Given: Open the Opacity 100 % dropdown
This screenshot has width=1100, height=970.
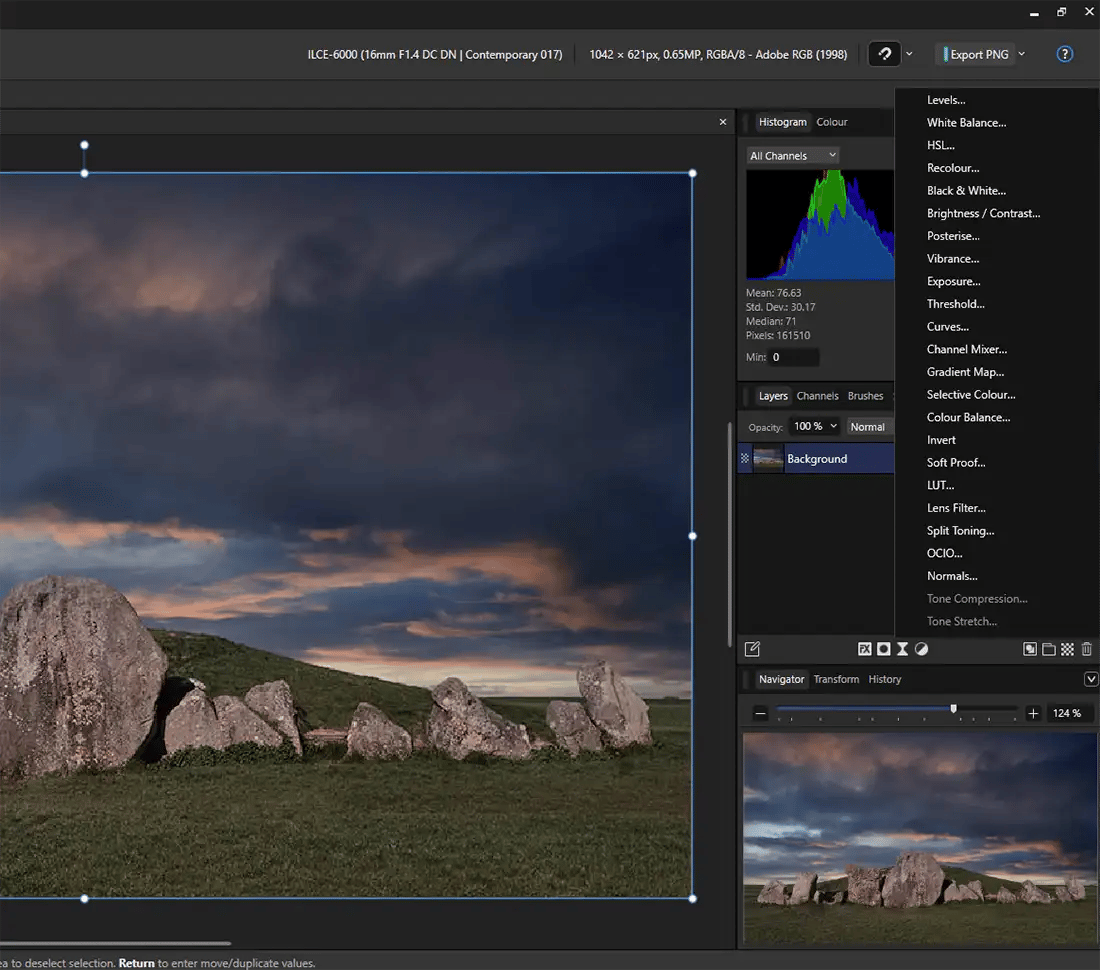Looking at the screenshot, I should (815, 426).
